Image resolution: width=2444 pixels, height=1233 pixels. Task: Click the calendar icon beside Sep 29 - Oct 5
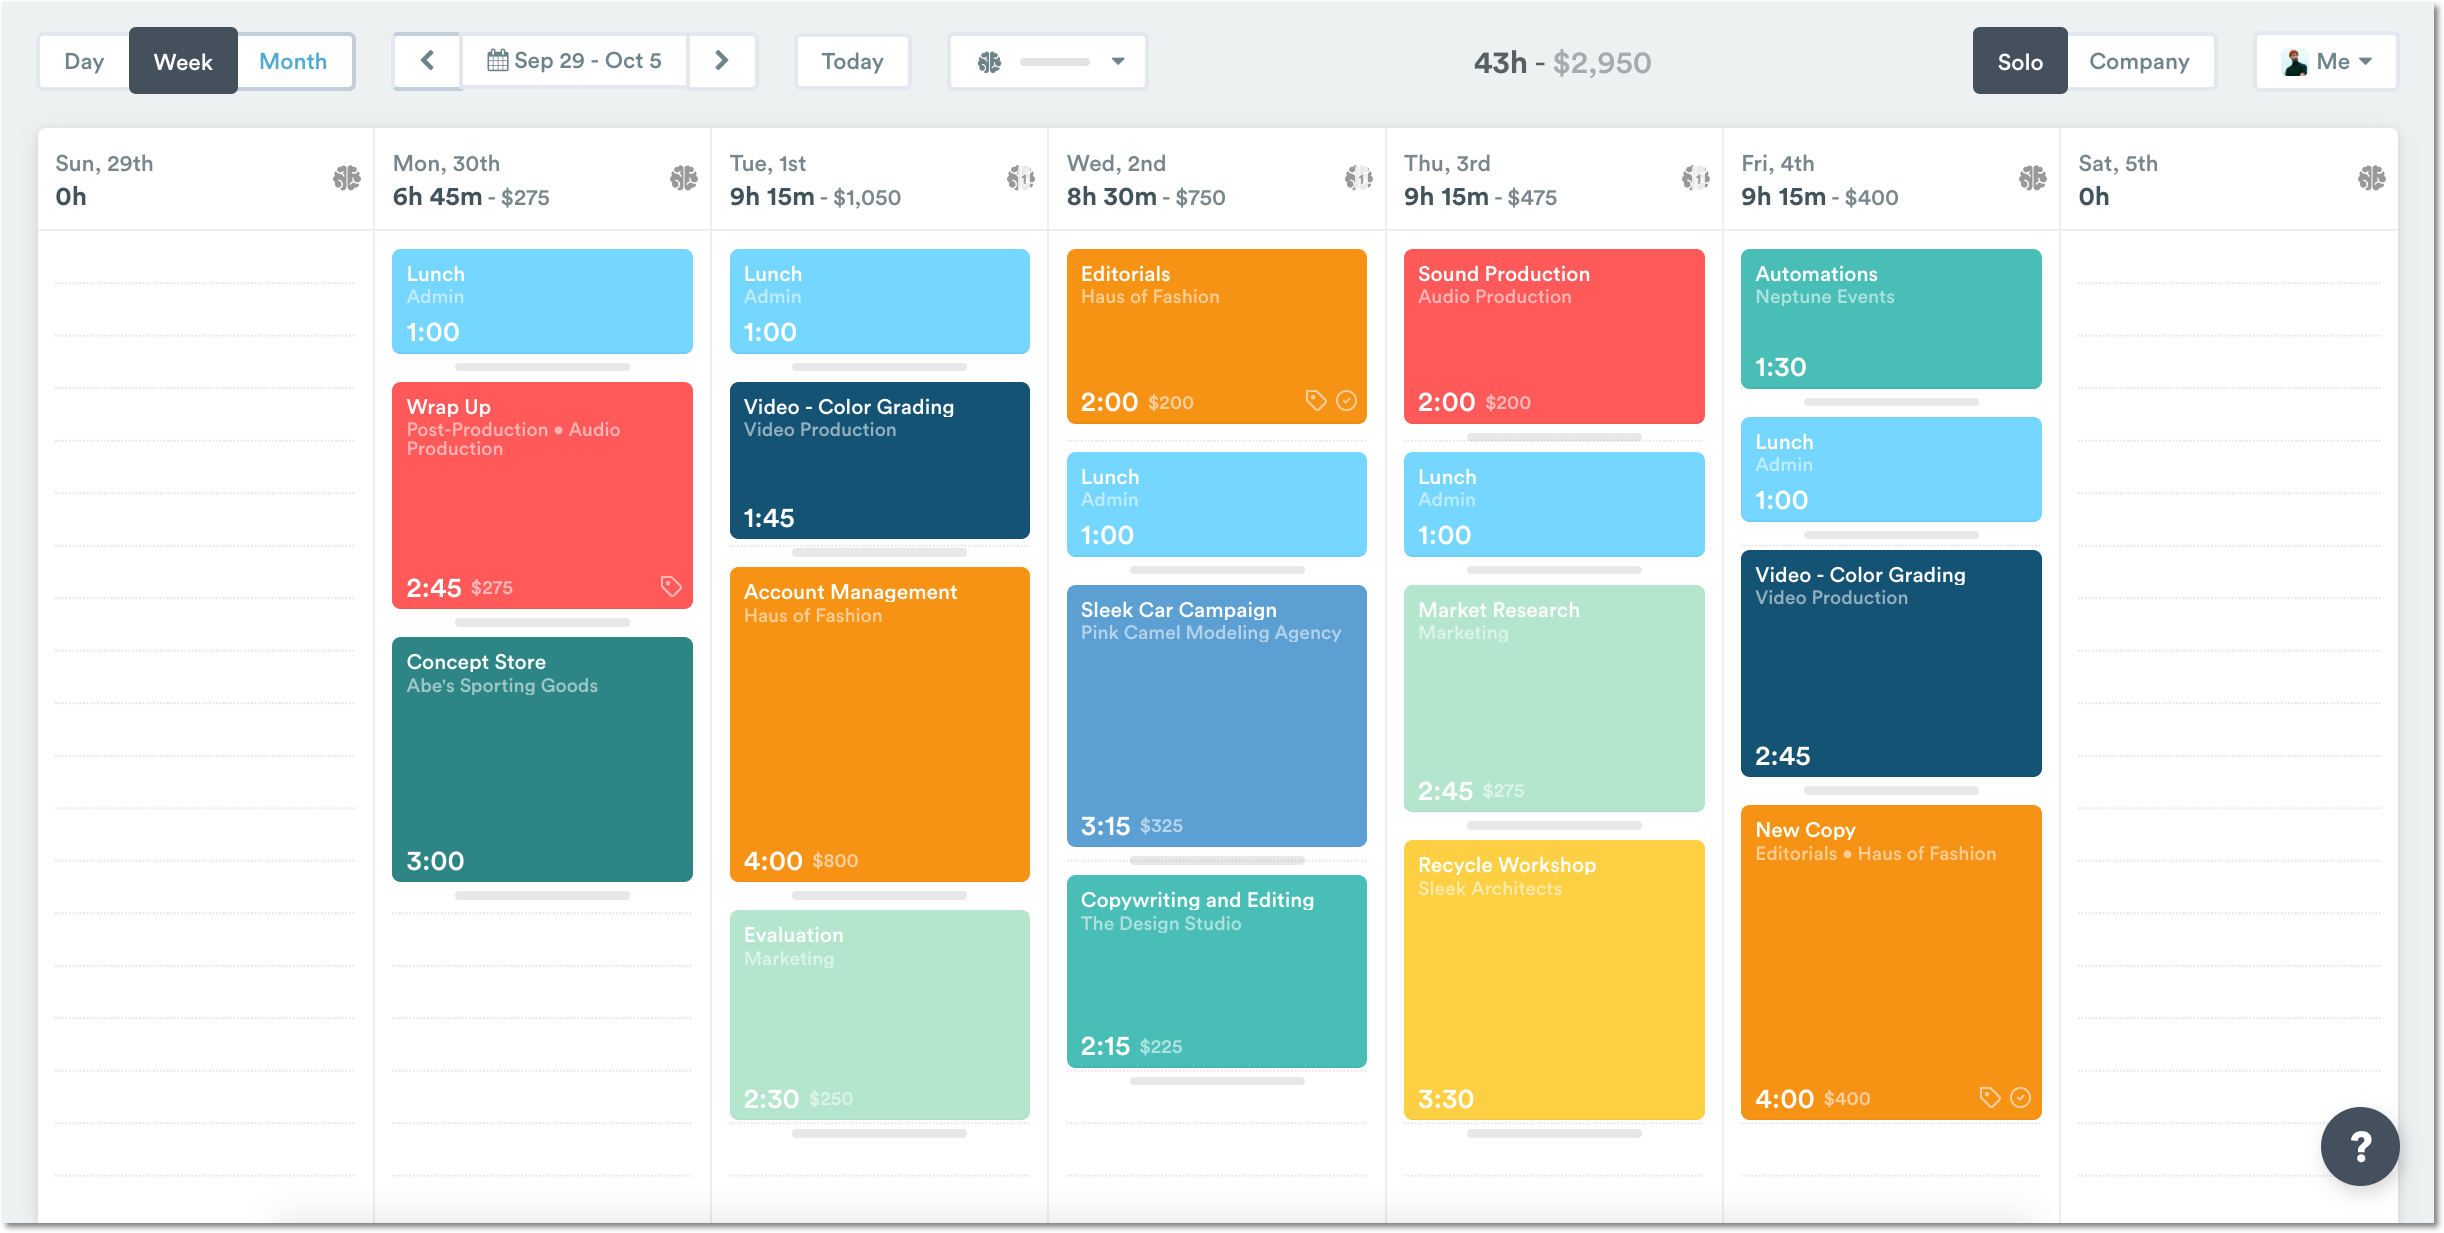(500, 60)
